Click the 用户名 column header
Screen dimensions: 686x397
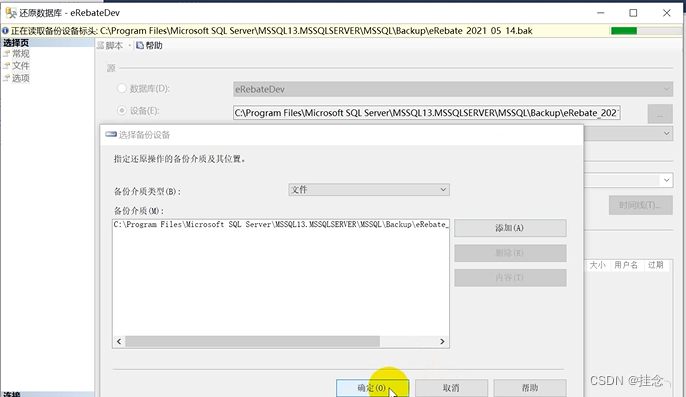coord(626,265)
